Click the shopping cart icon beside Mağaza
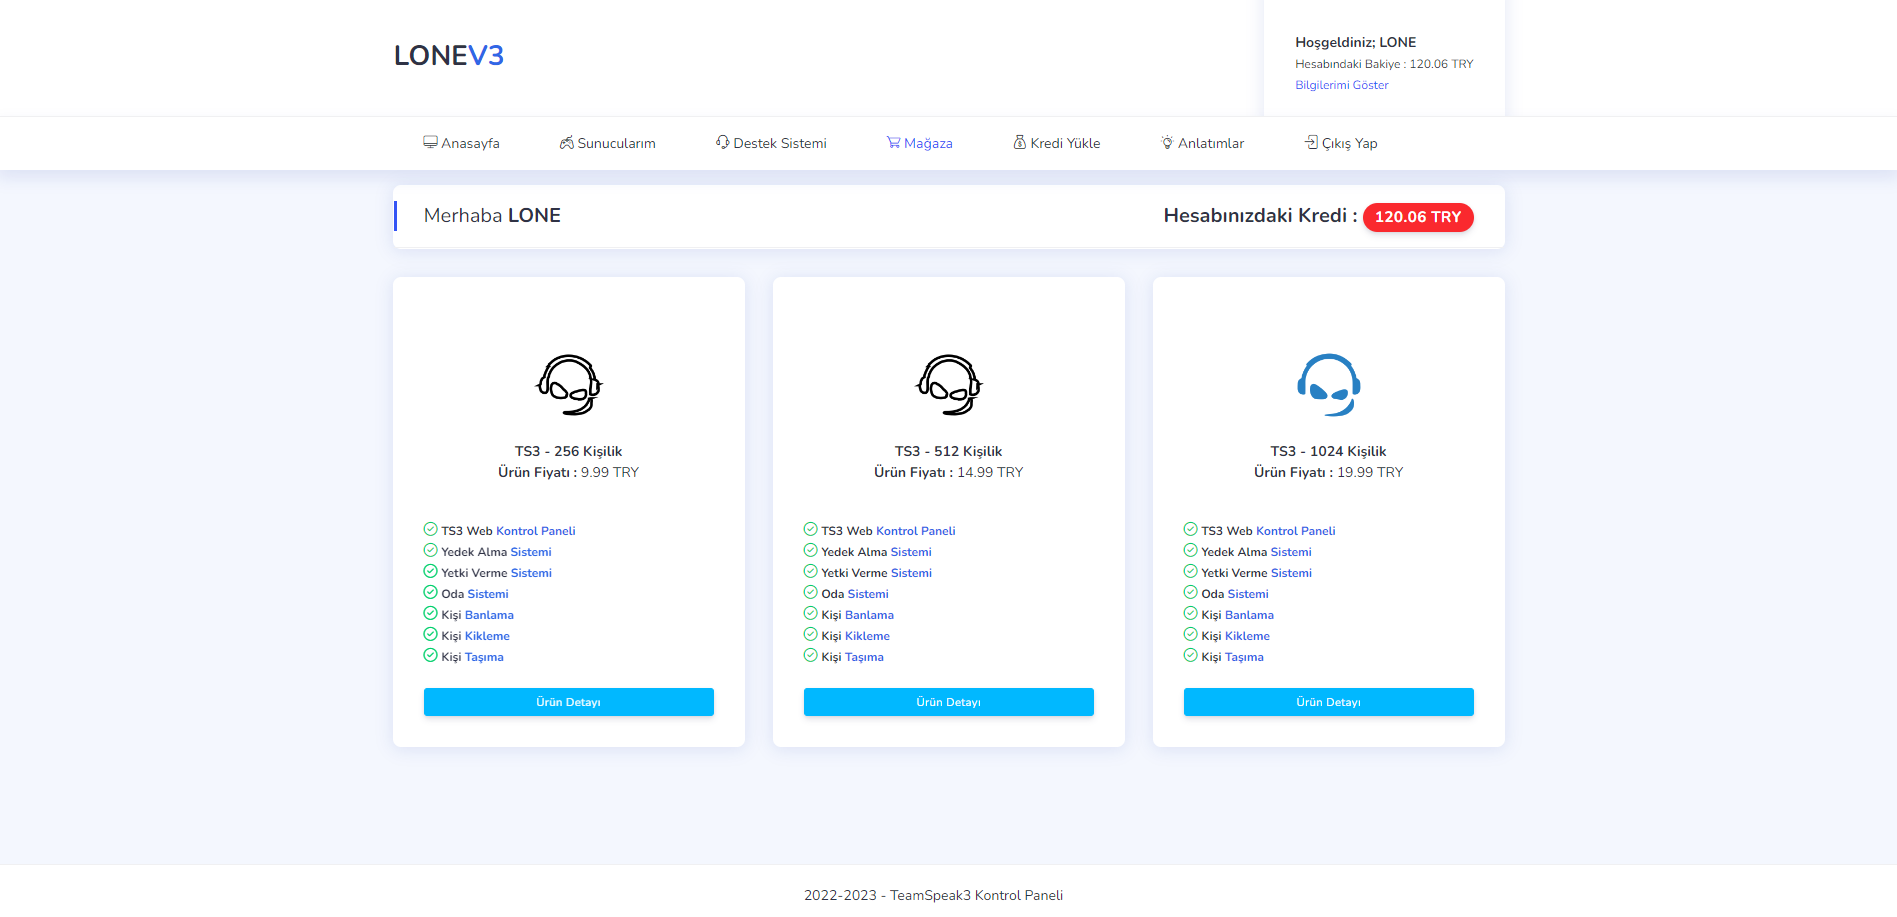 point(893,142)
